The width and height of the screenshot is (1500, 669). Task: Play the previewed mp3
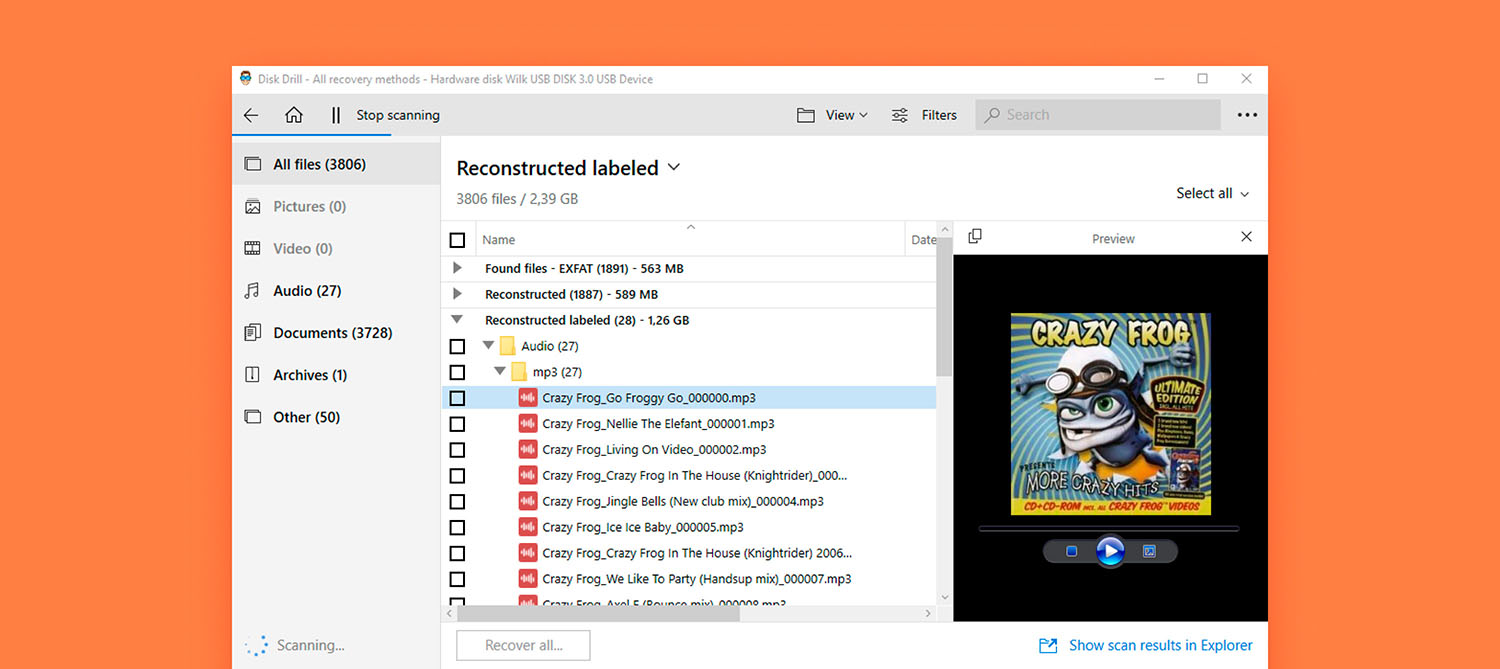point(1110,551)
